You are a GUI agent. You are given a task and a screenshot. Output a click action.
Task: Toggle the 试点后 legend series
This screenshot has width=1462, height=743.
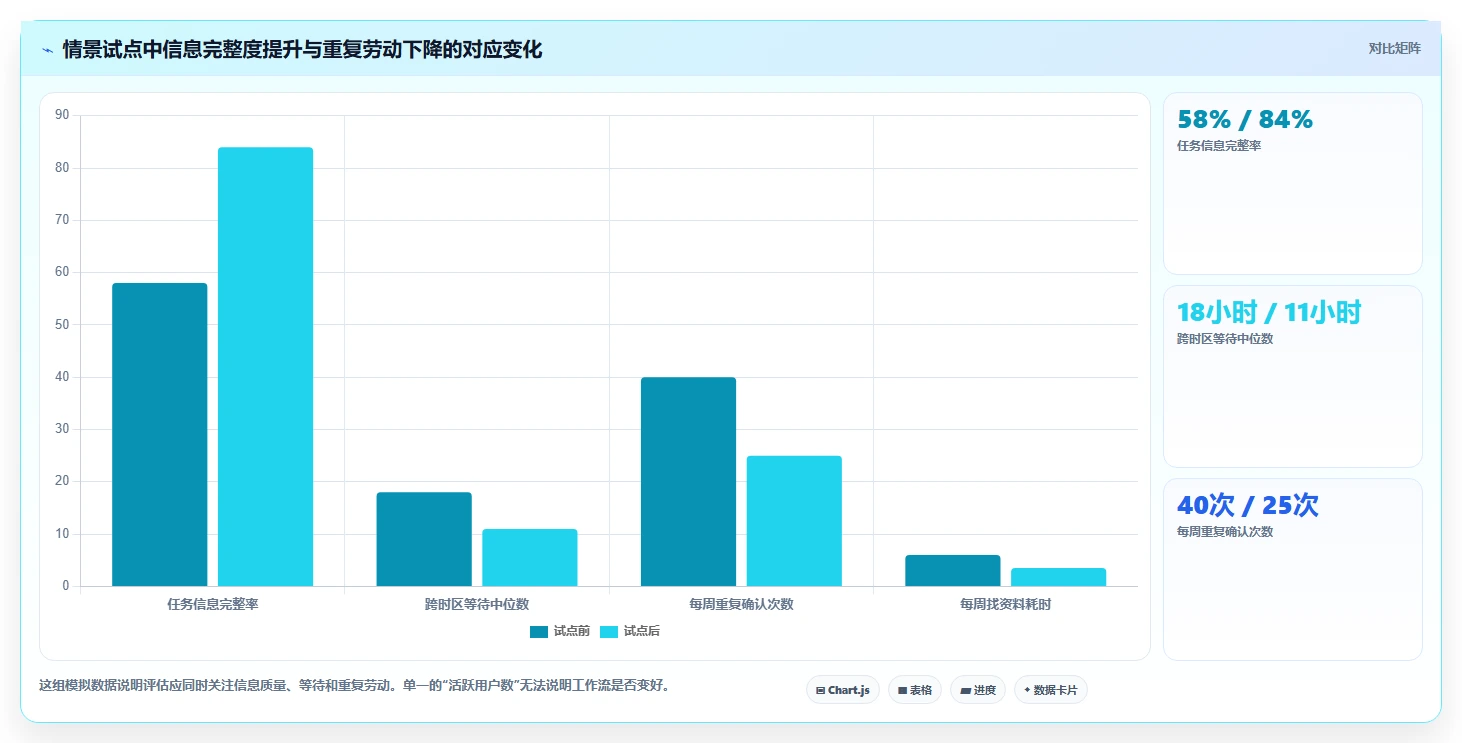(x=630, y=631)
